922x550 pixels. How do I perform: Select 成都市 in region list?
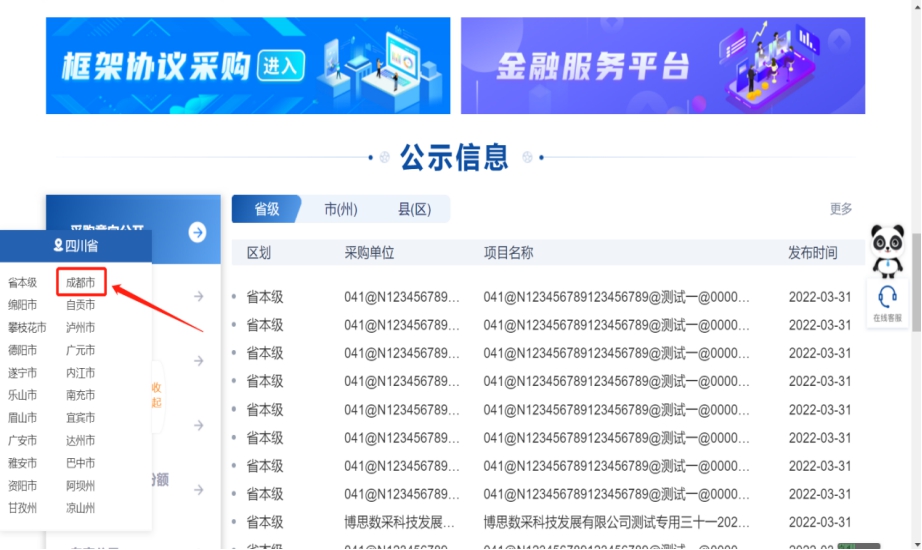click(80, 283)
